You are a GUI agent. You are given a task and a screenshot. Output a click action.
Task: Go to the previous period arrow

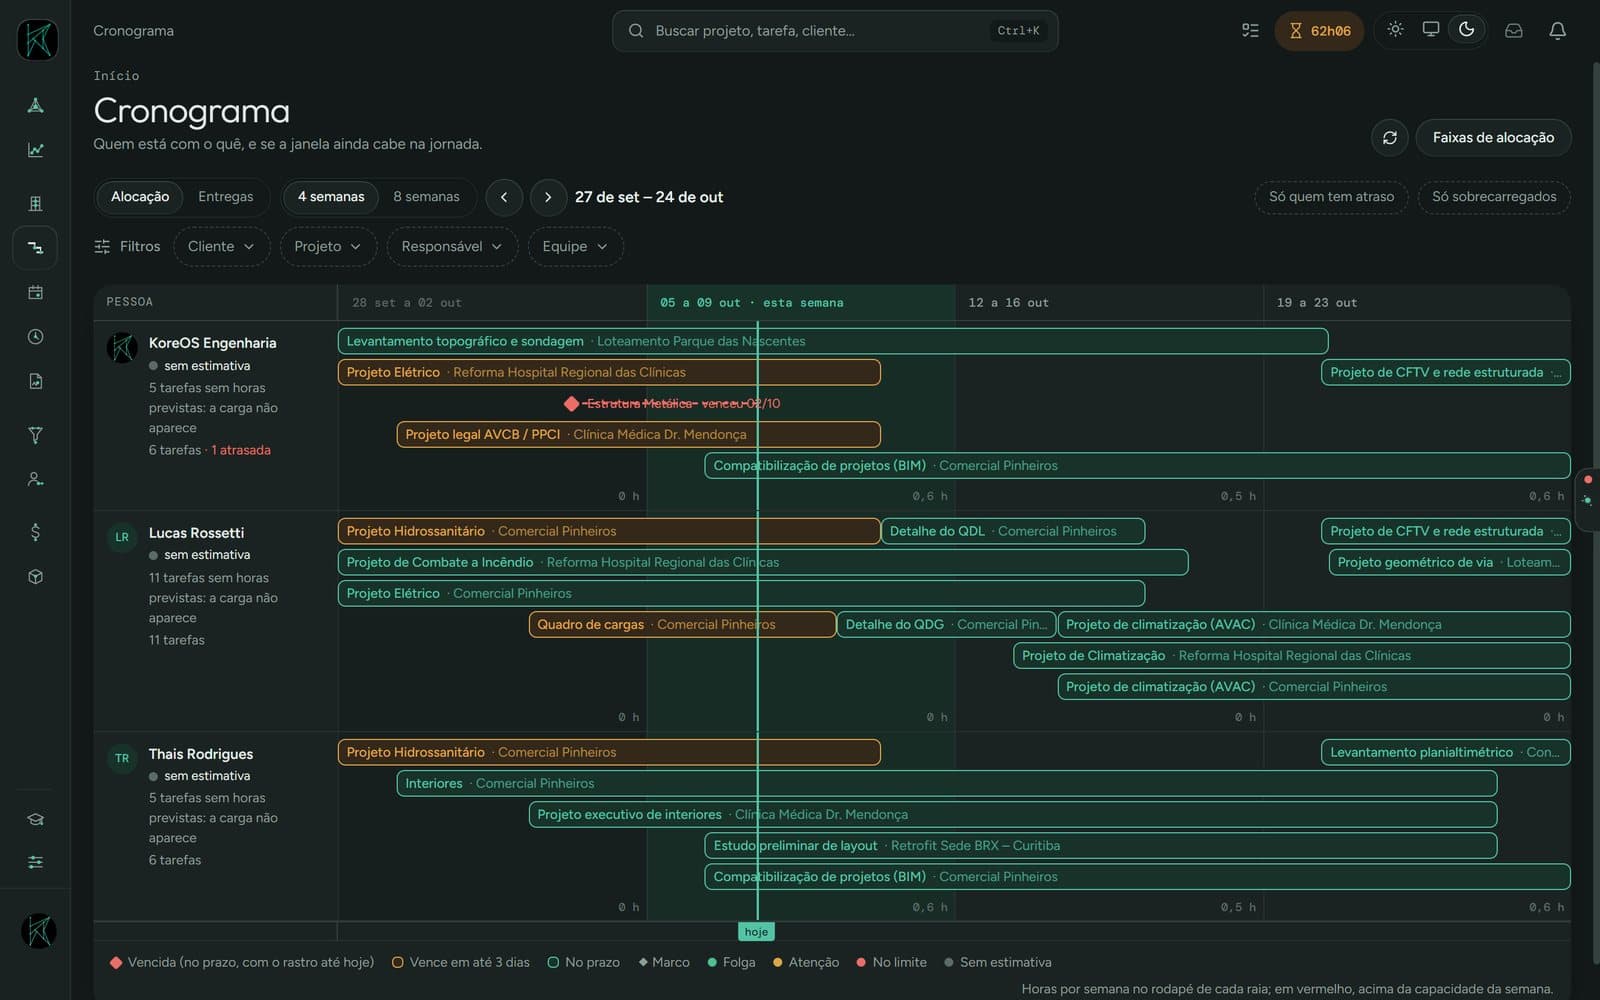[504, 197]
